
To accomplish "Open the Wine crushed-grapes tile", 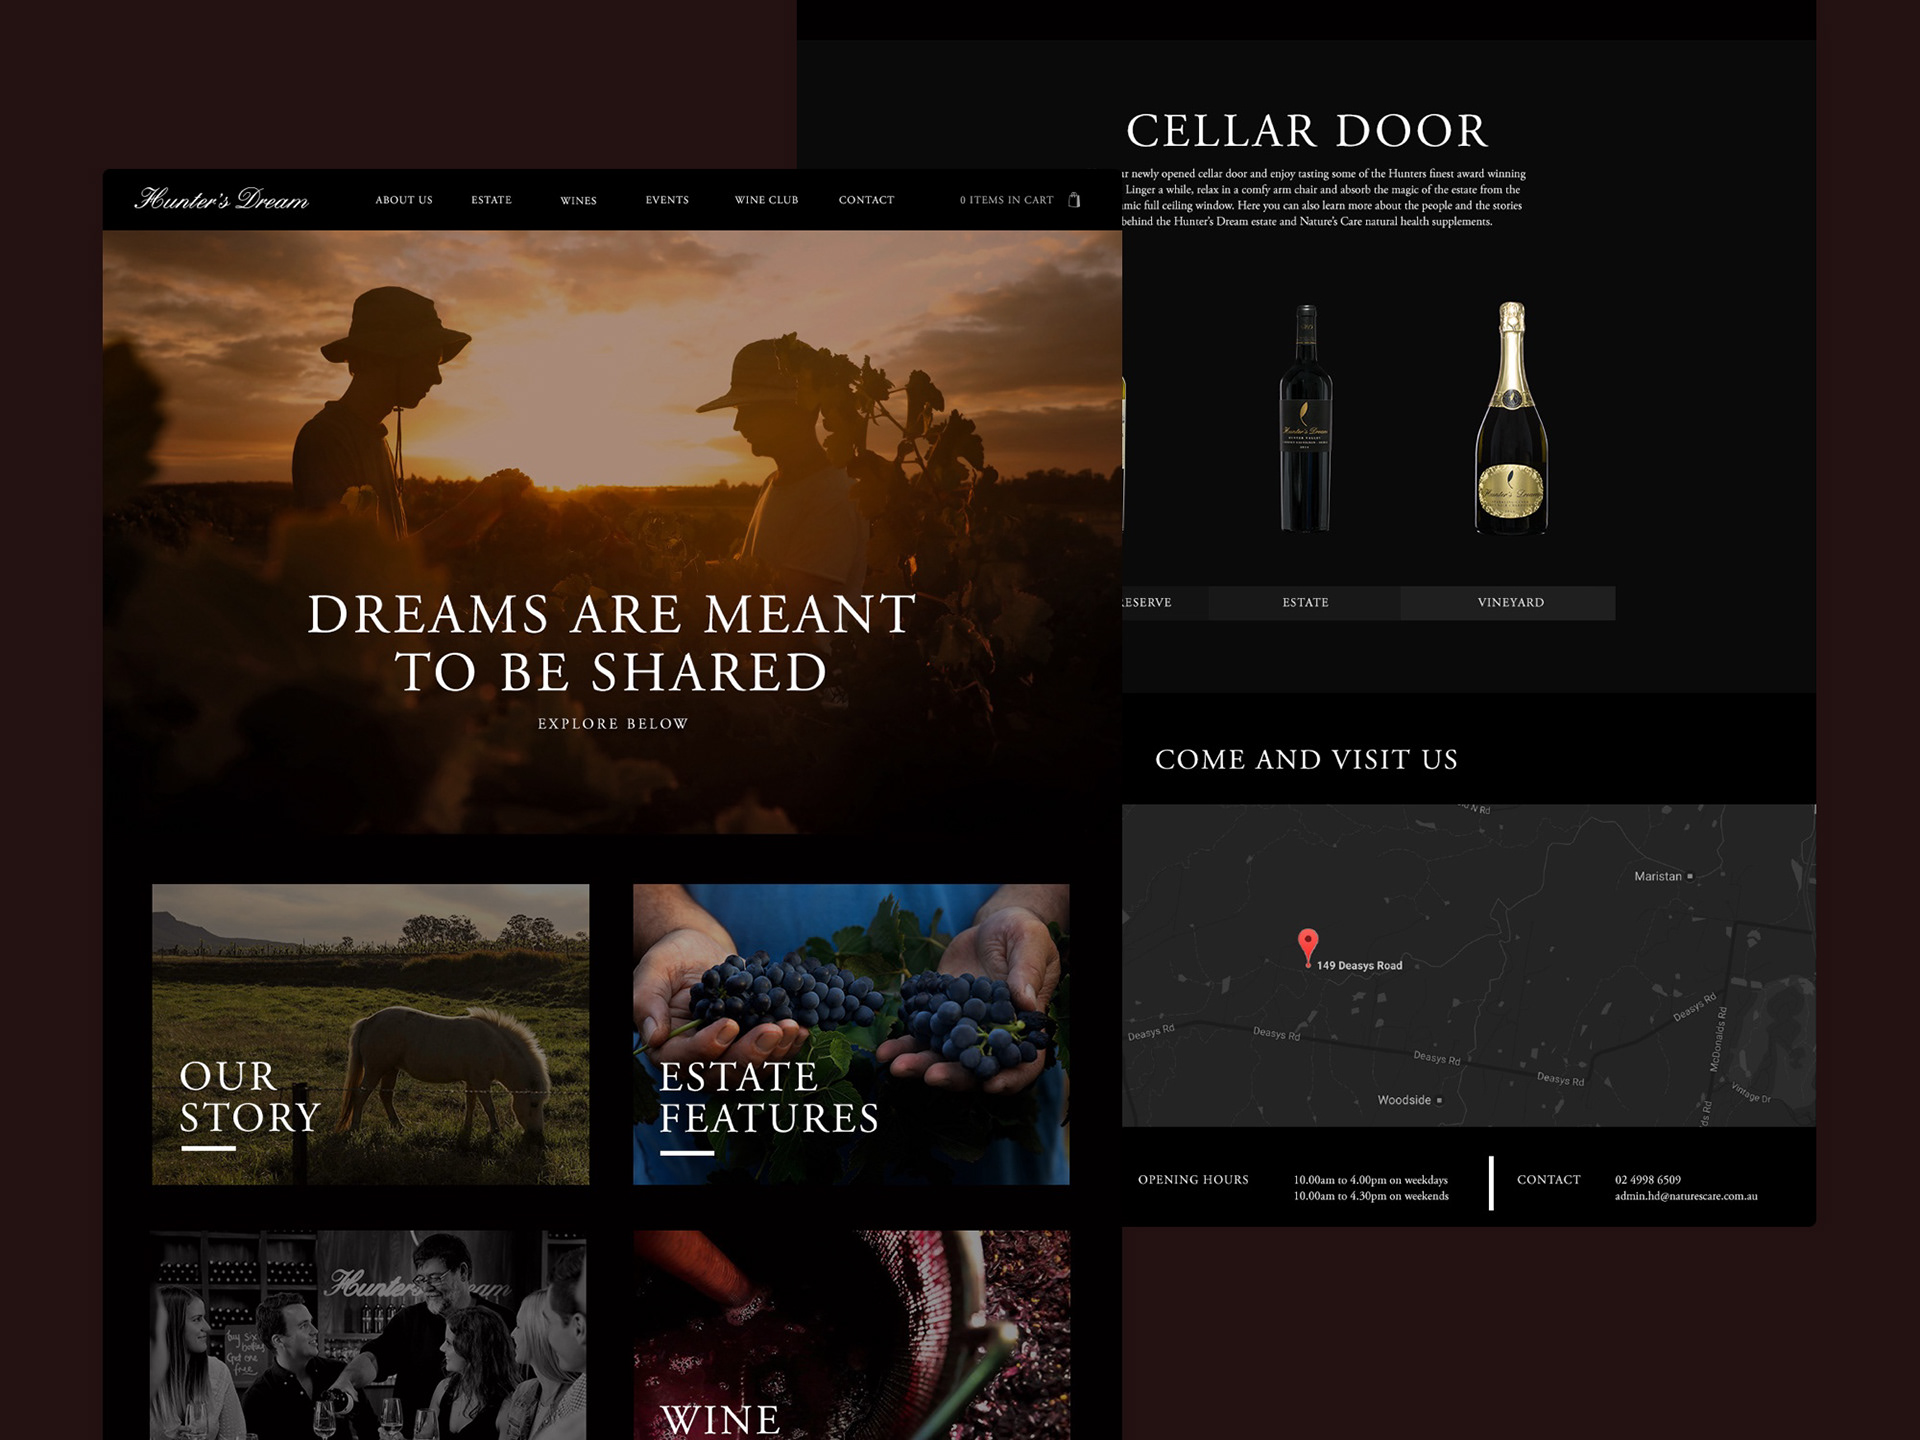I will coord(851,1335).
